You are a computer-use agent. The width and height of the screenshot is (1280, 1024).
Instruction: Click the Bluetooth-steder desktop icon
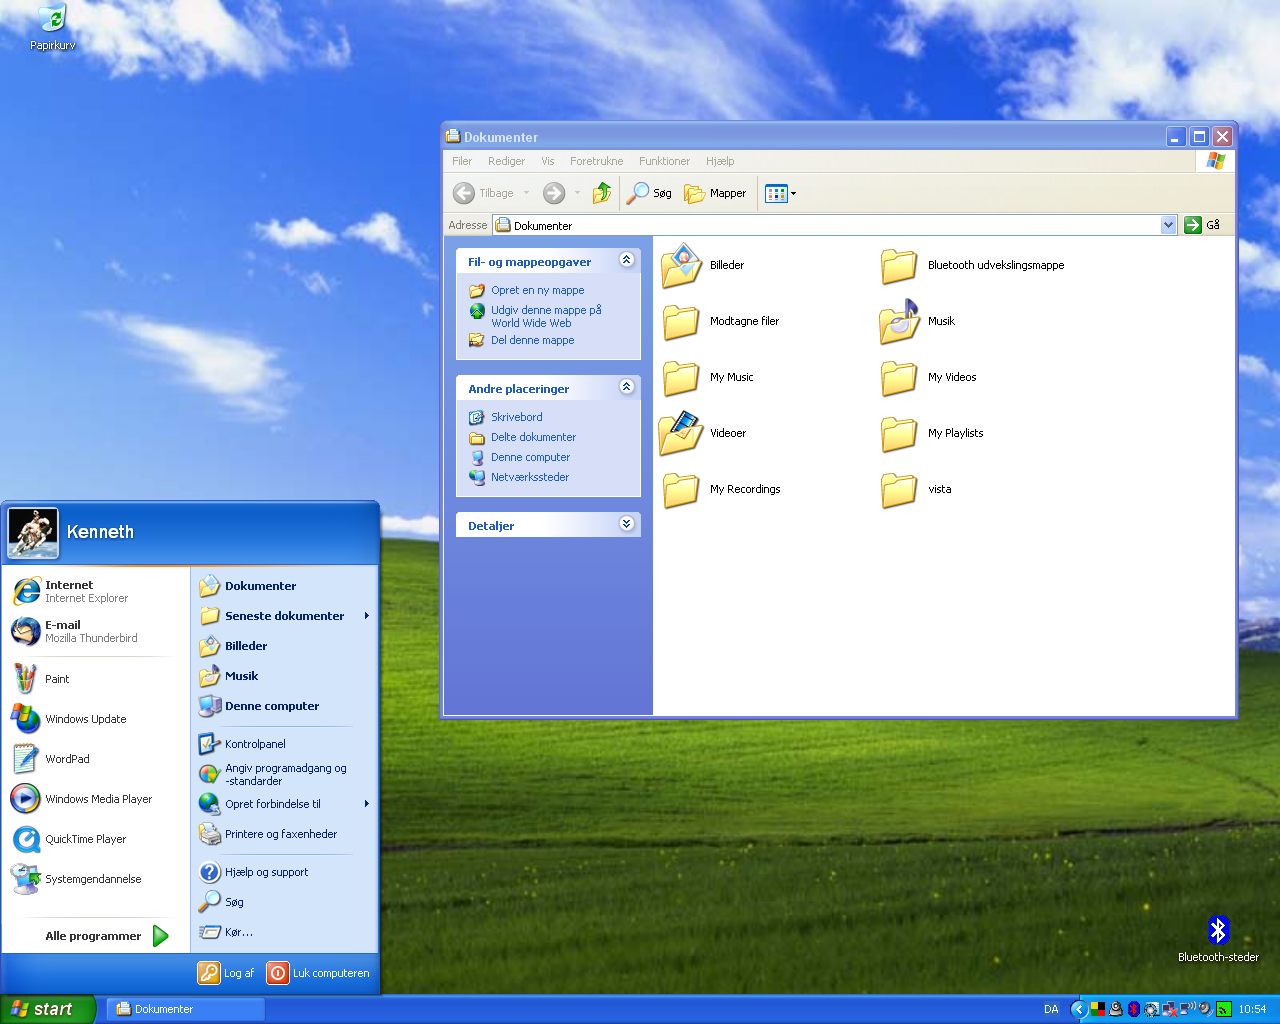1217,931
